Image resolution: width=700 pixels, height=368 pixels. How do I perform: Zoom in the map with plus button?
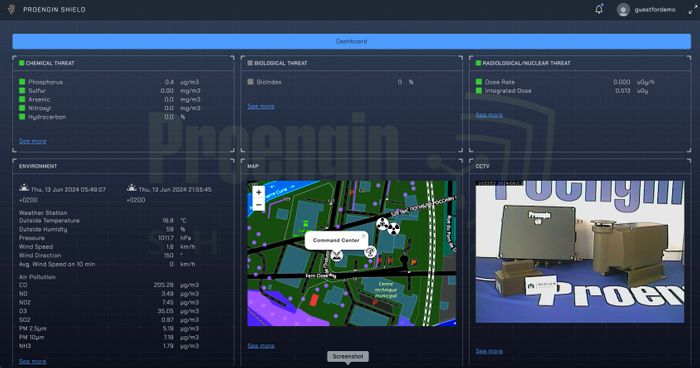[258, 192]
